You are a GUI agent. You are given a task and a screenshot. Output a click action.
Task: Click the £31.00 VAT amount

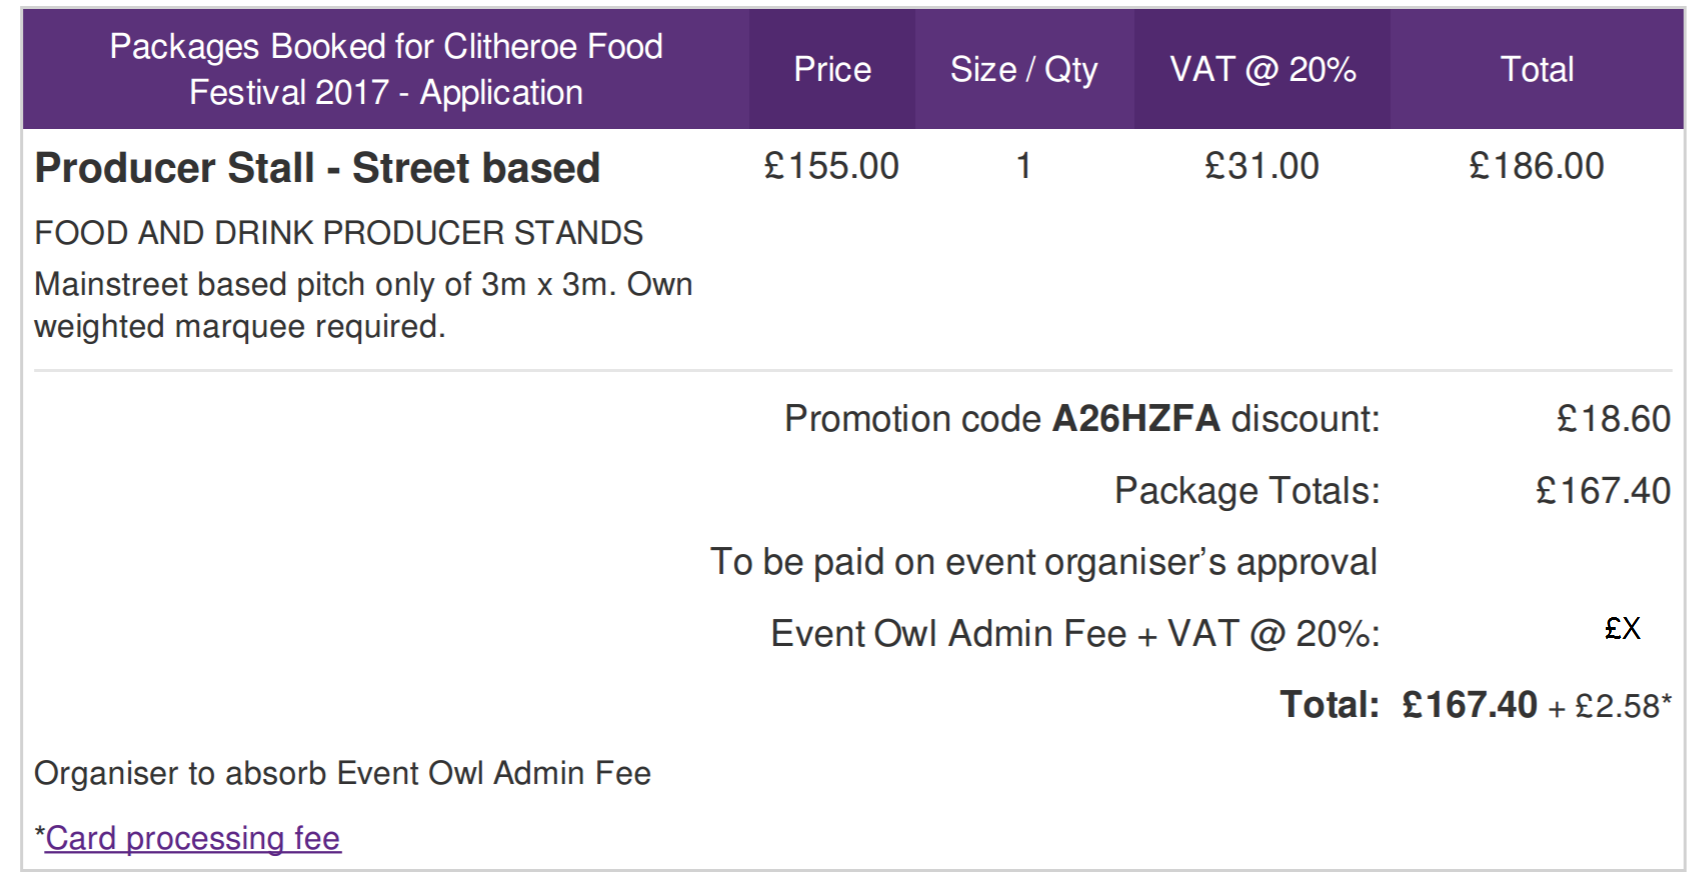click(x=1262, y=166)
